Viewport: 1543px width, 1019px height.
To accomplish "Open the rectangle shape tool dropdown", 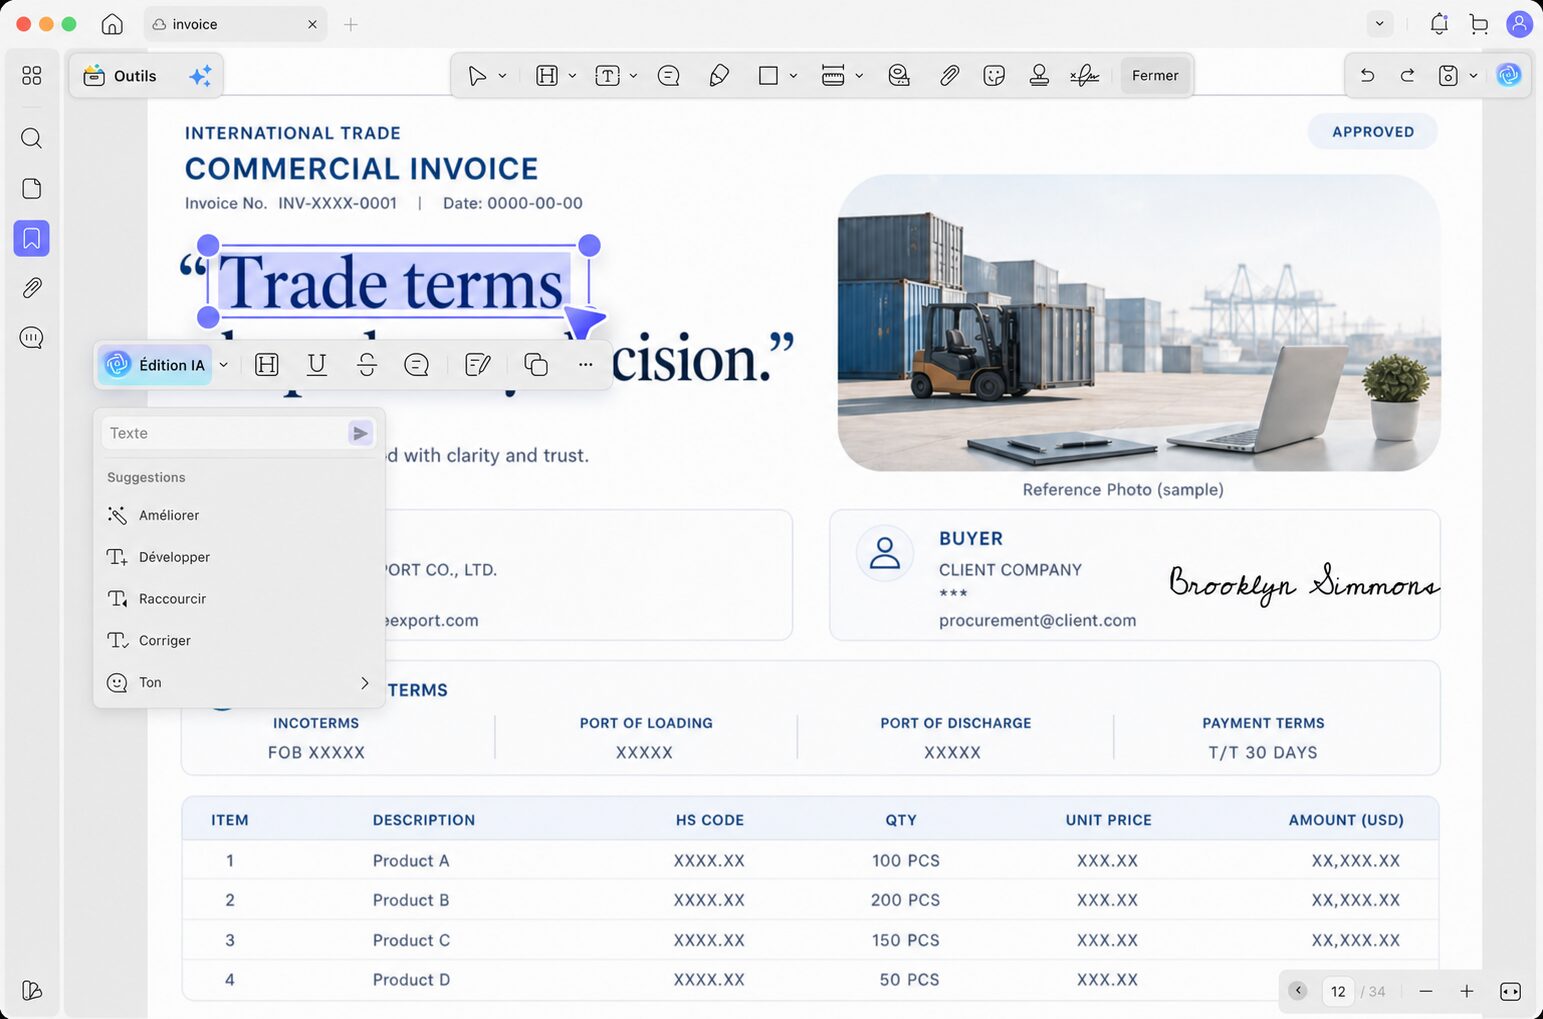I will click(x=793, y=76).
